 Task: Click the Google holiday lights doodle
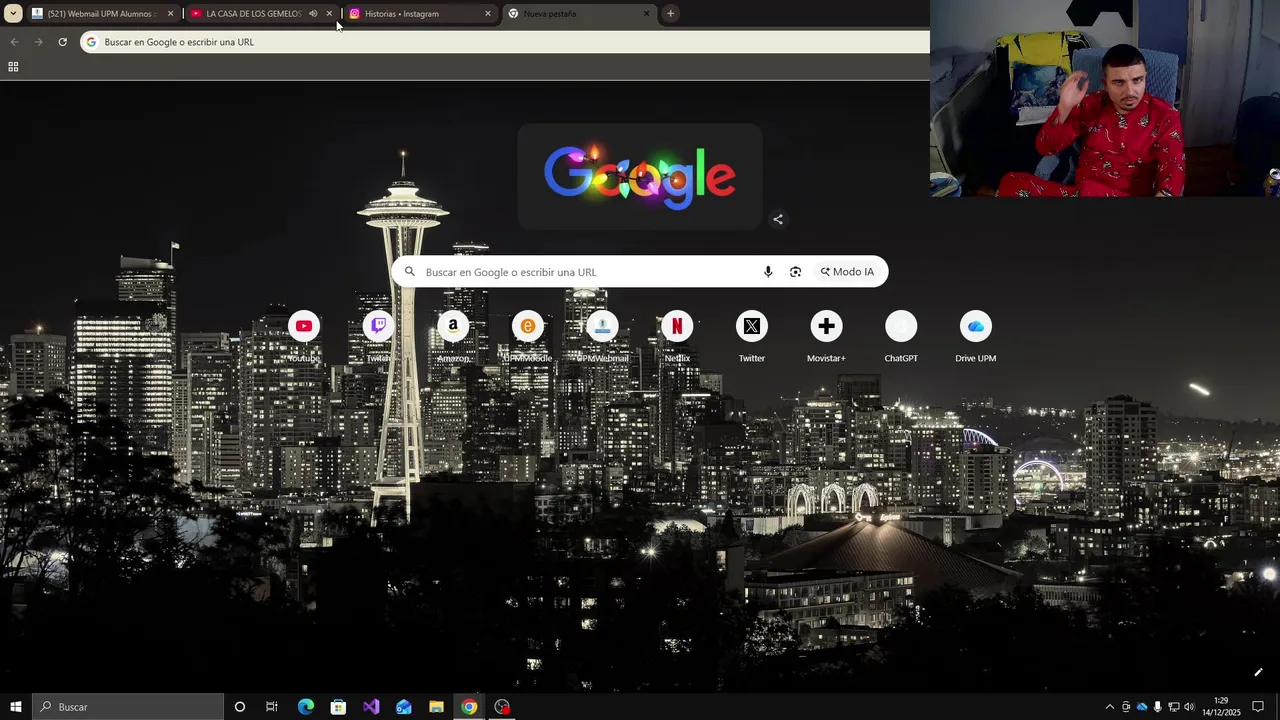tap(640, 177)
